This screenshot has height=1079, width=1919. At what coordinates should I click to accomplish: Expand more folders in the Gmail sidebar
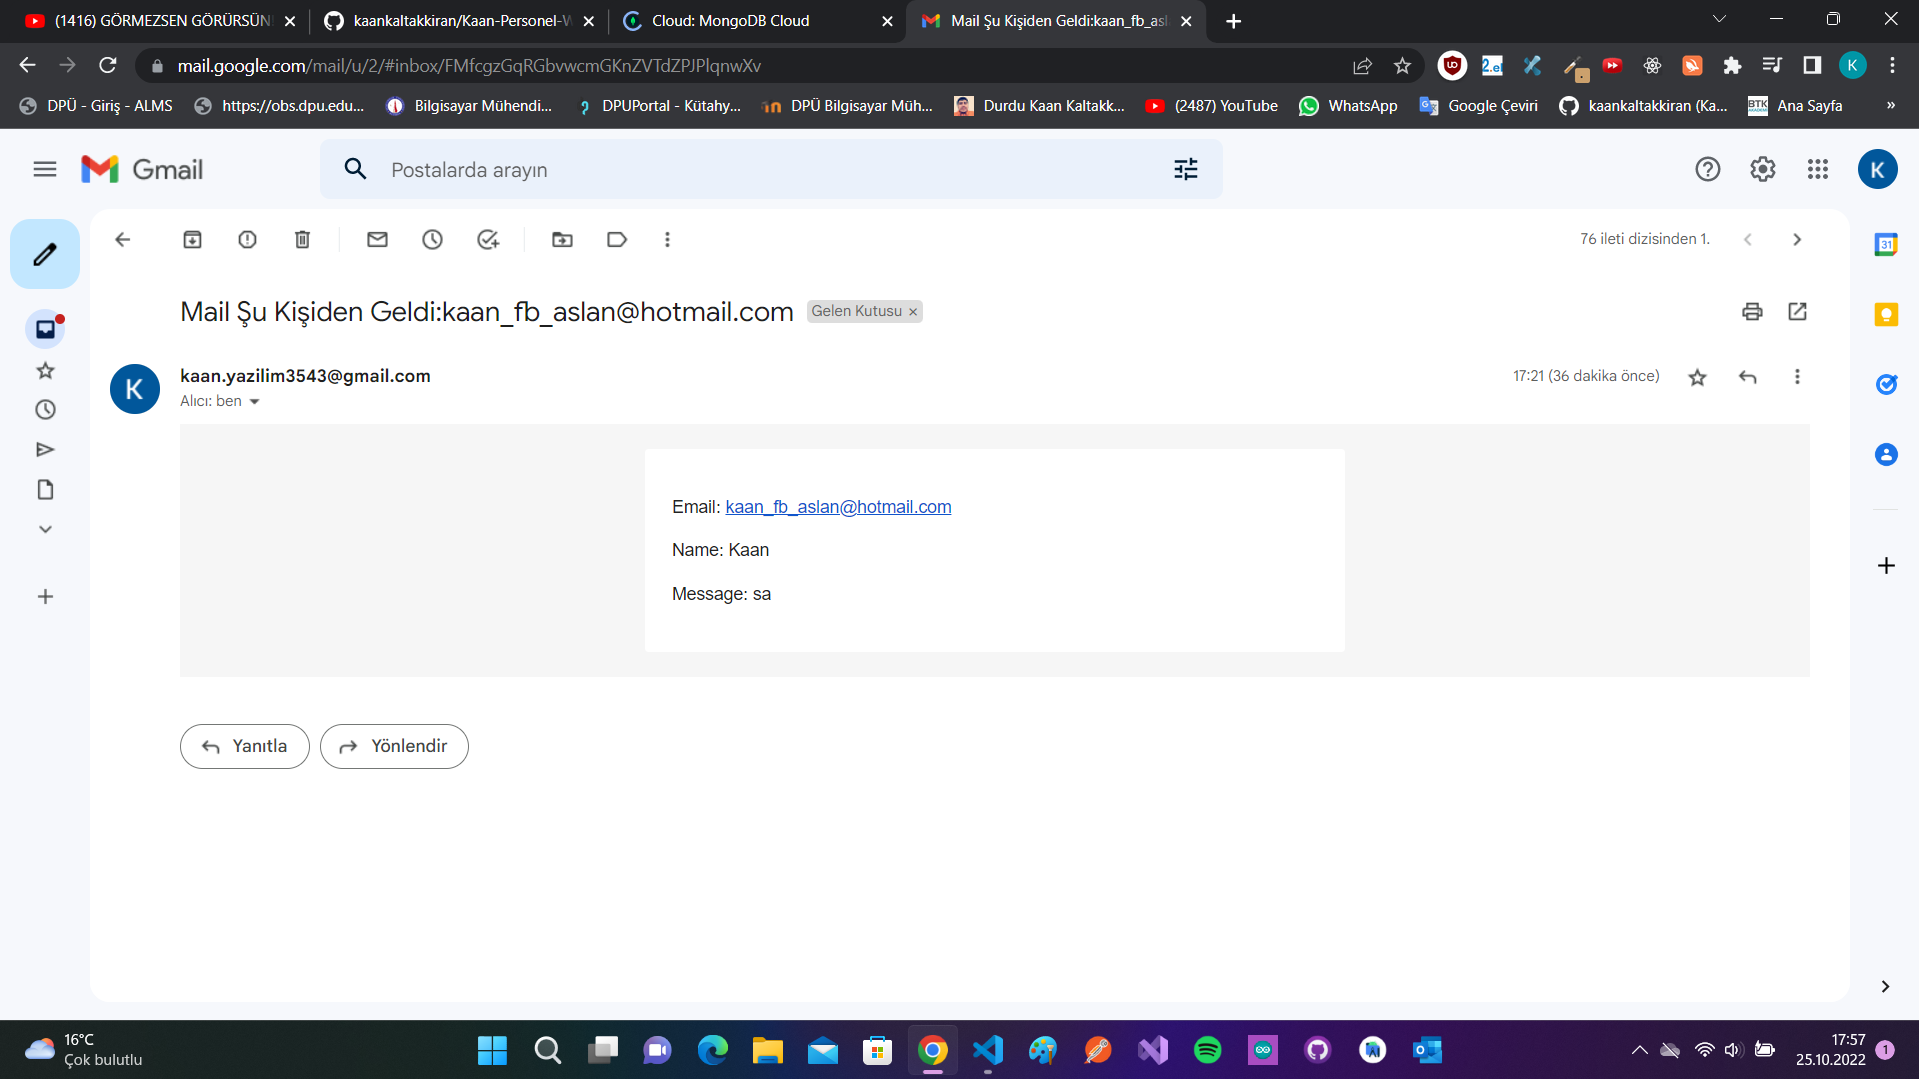44,529
